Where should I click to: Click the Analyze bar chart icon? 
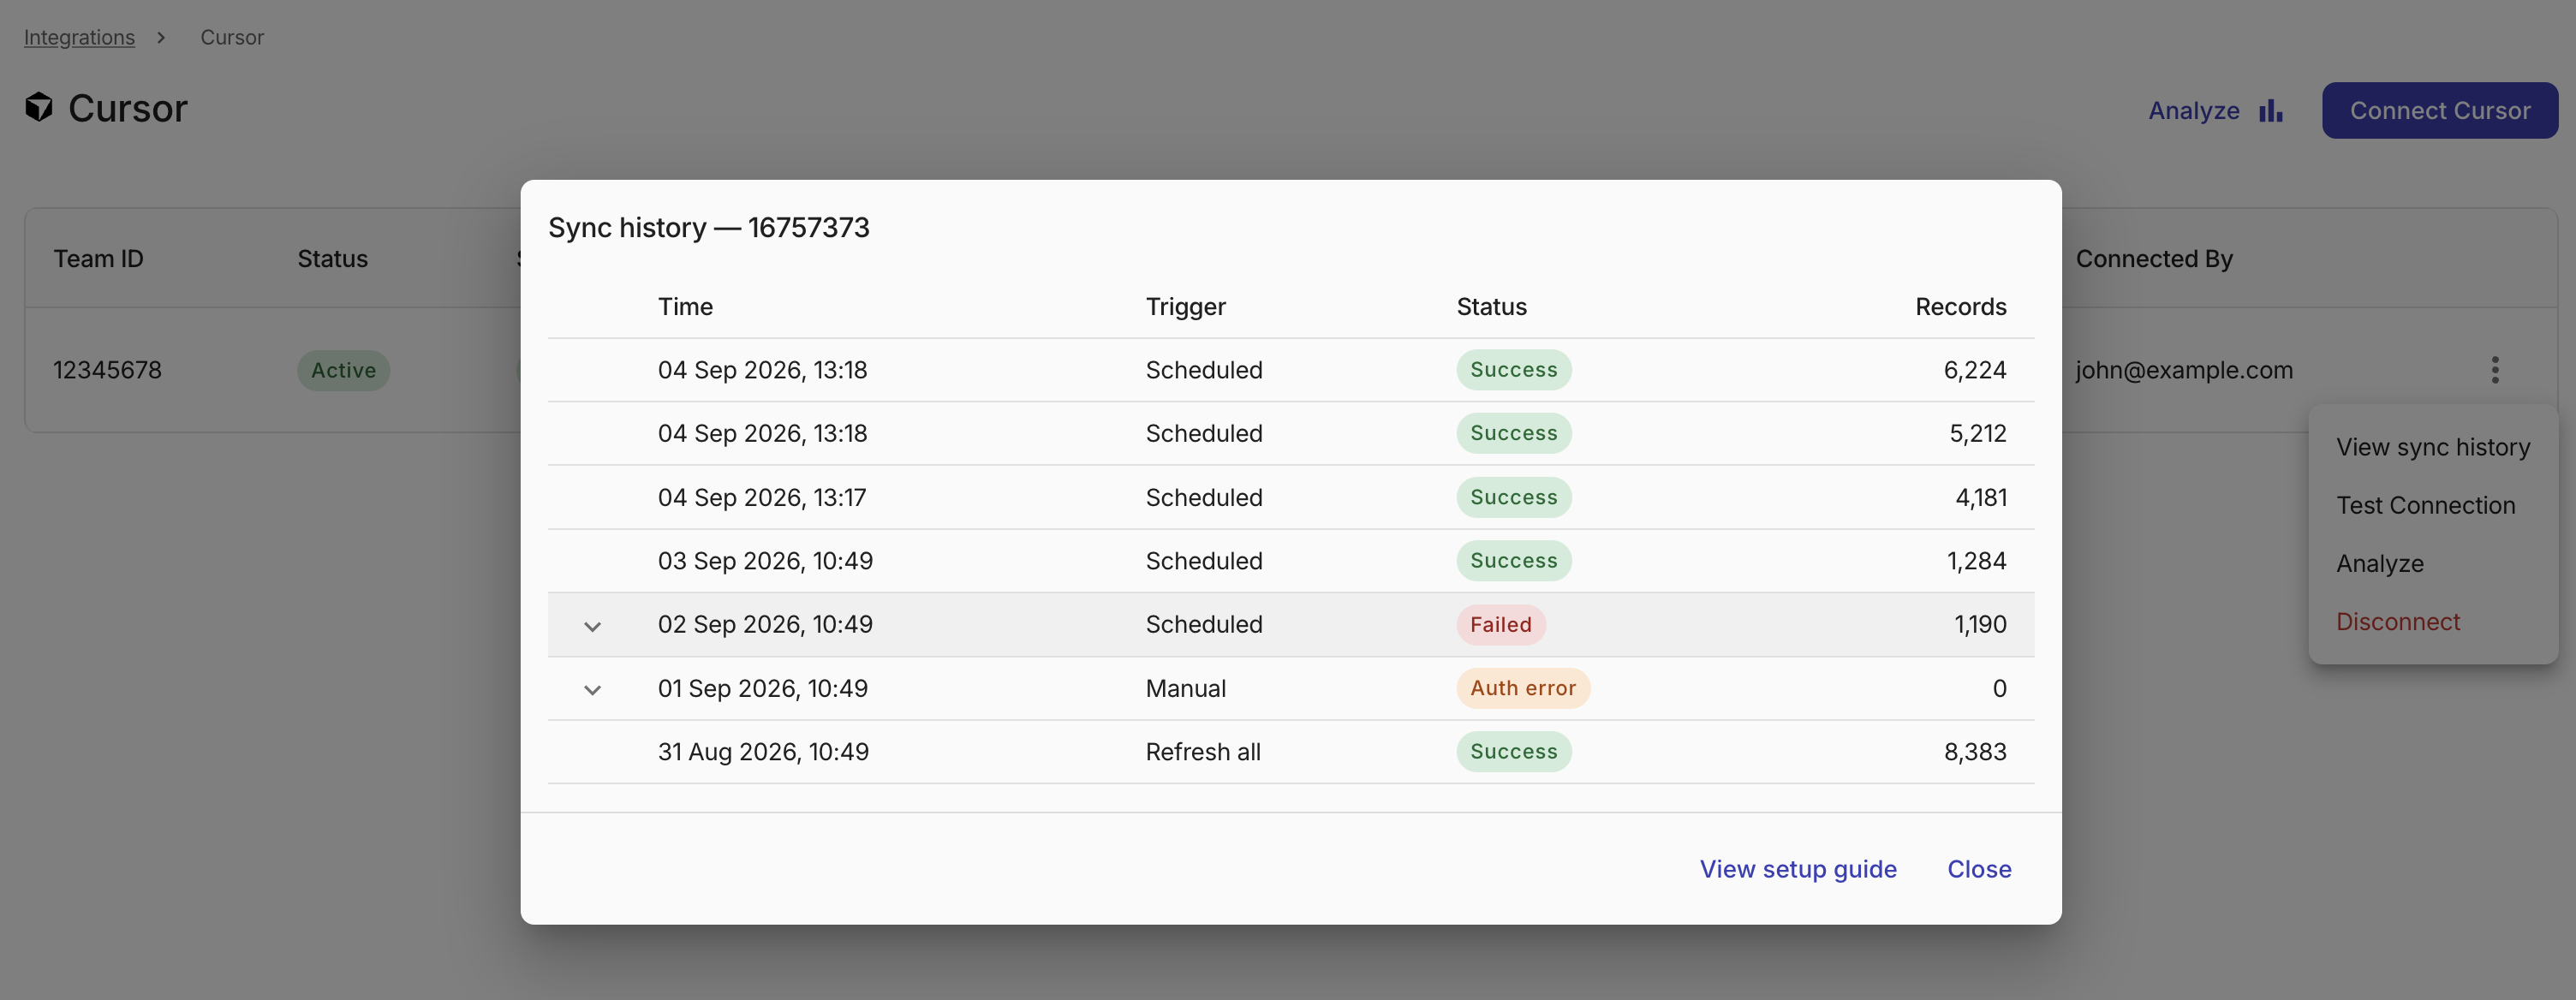click(2270, 110)
